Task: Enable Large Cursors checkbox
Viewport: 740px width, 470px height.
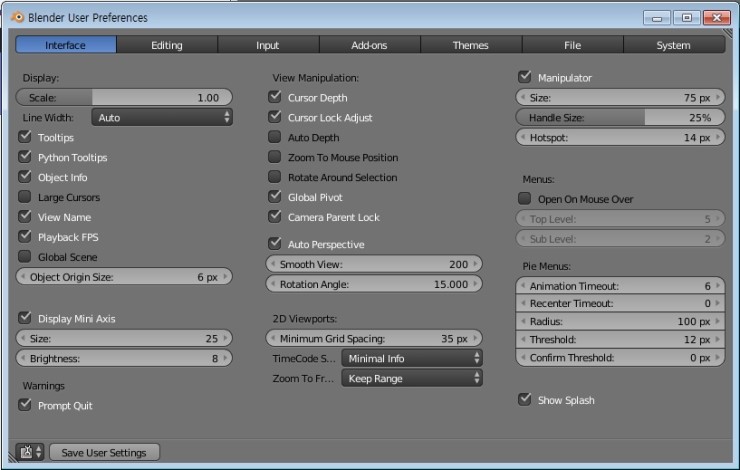Action: coord(25,196)
